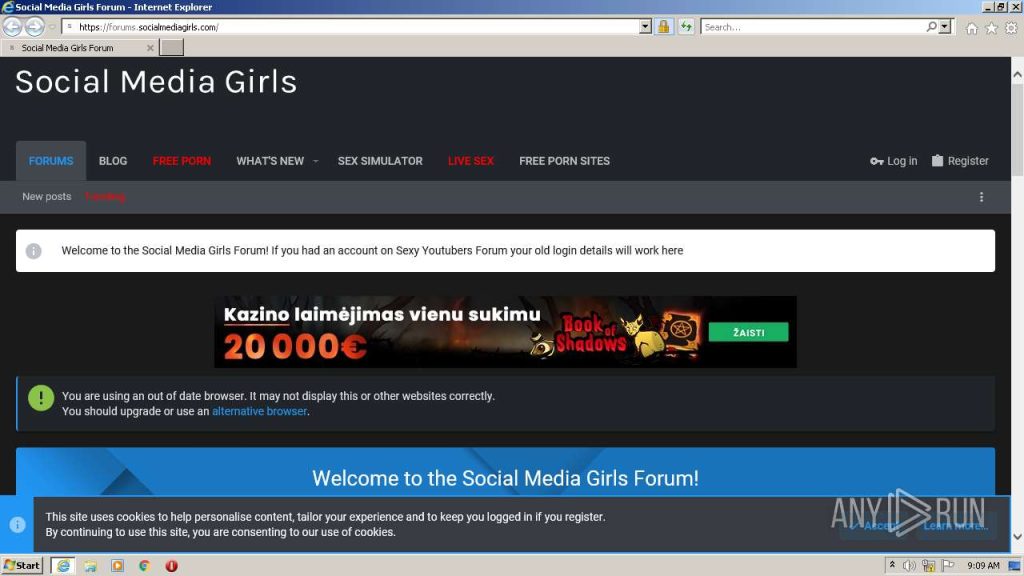Viewport: 1024px width, 576px height.
Task: Open the What's New navigation item
Action: 270,161
